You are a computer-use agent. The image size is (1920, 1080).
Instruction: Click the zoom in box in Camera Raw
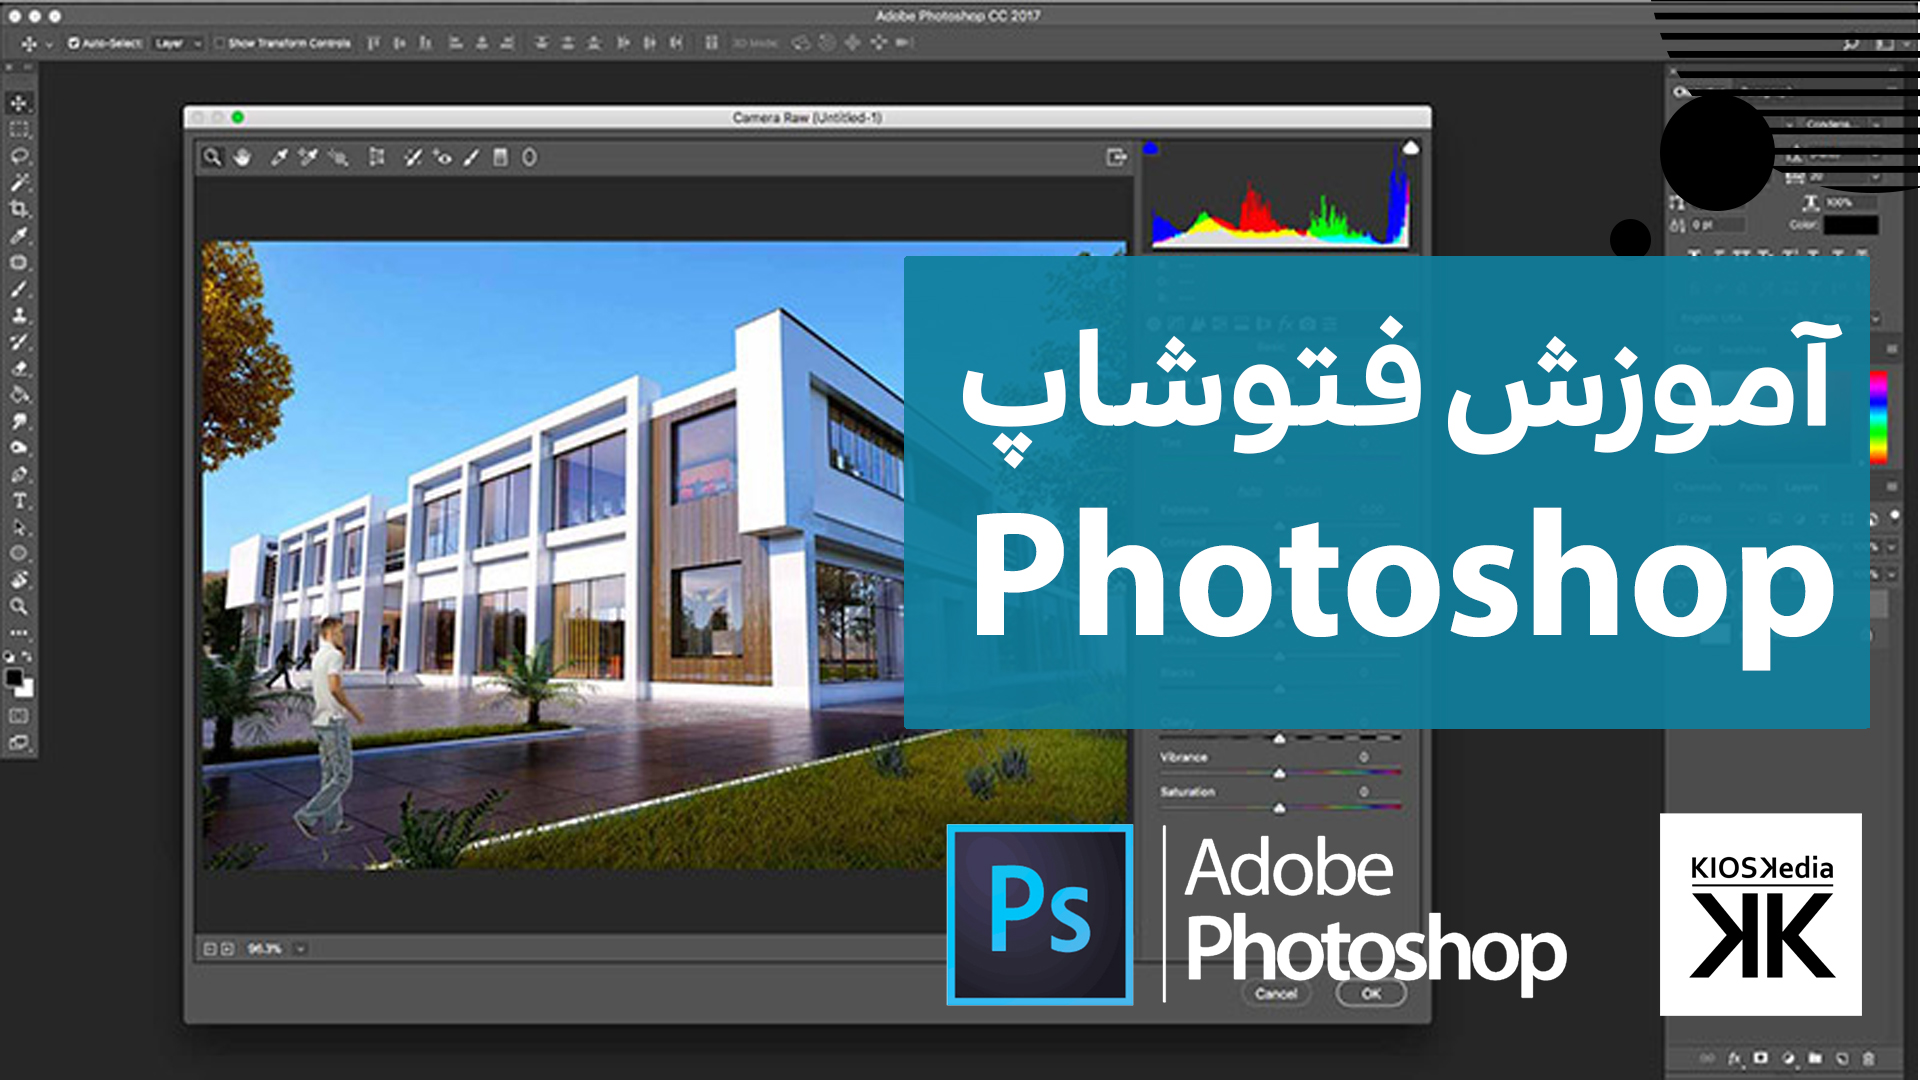[227, 949]
